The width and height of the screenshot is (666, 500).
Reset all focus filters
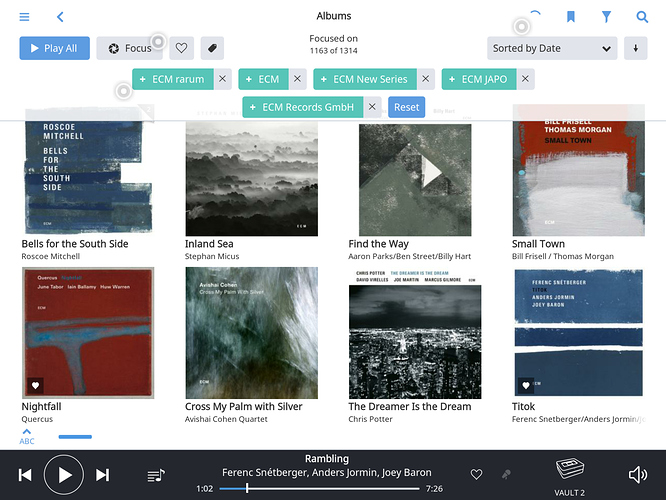tap(406, 107)
